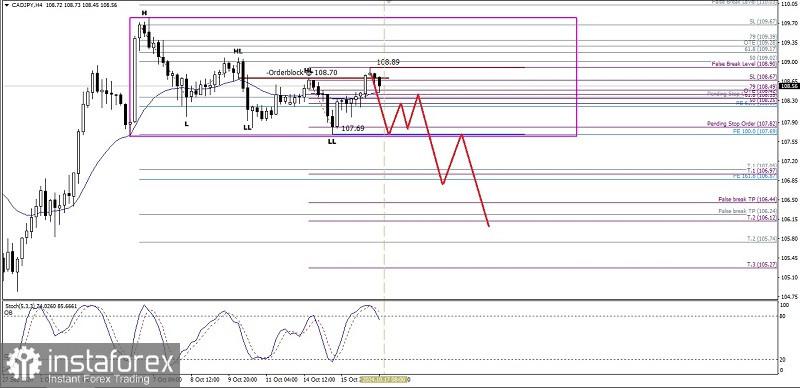Click the 106.15 price axis value
The height and width of the screenshot is (388, 800).
point(790,220)
